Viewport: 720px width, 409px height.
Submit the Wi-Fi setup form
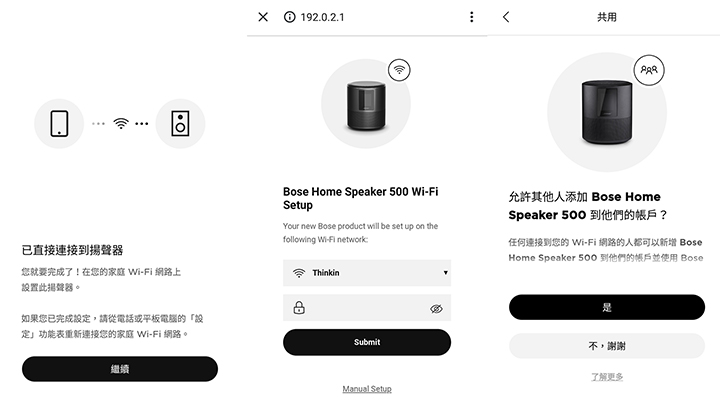[x=367, y=342]
